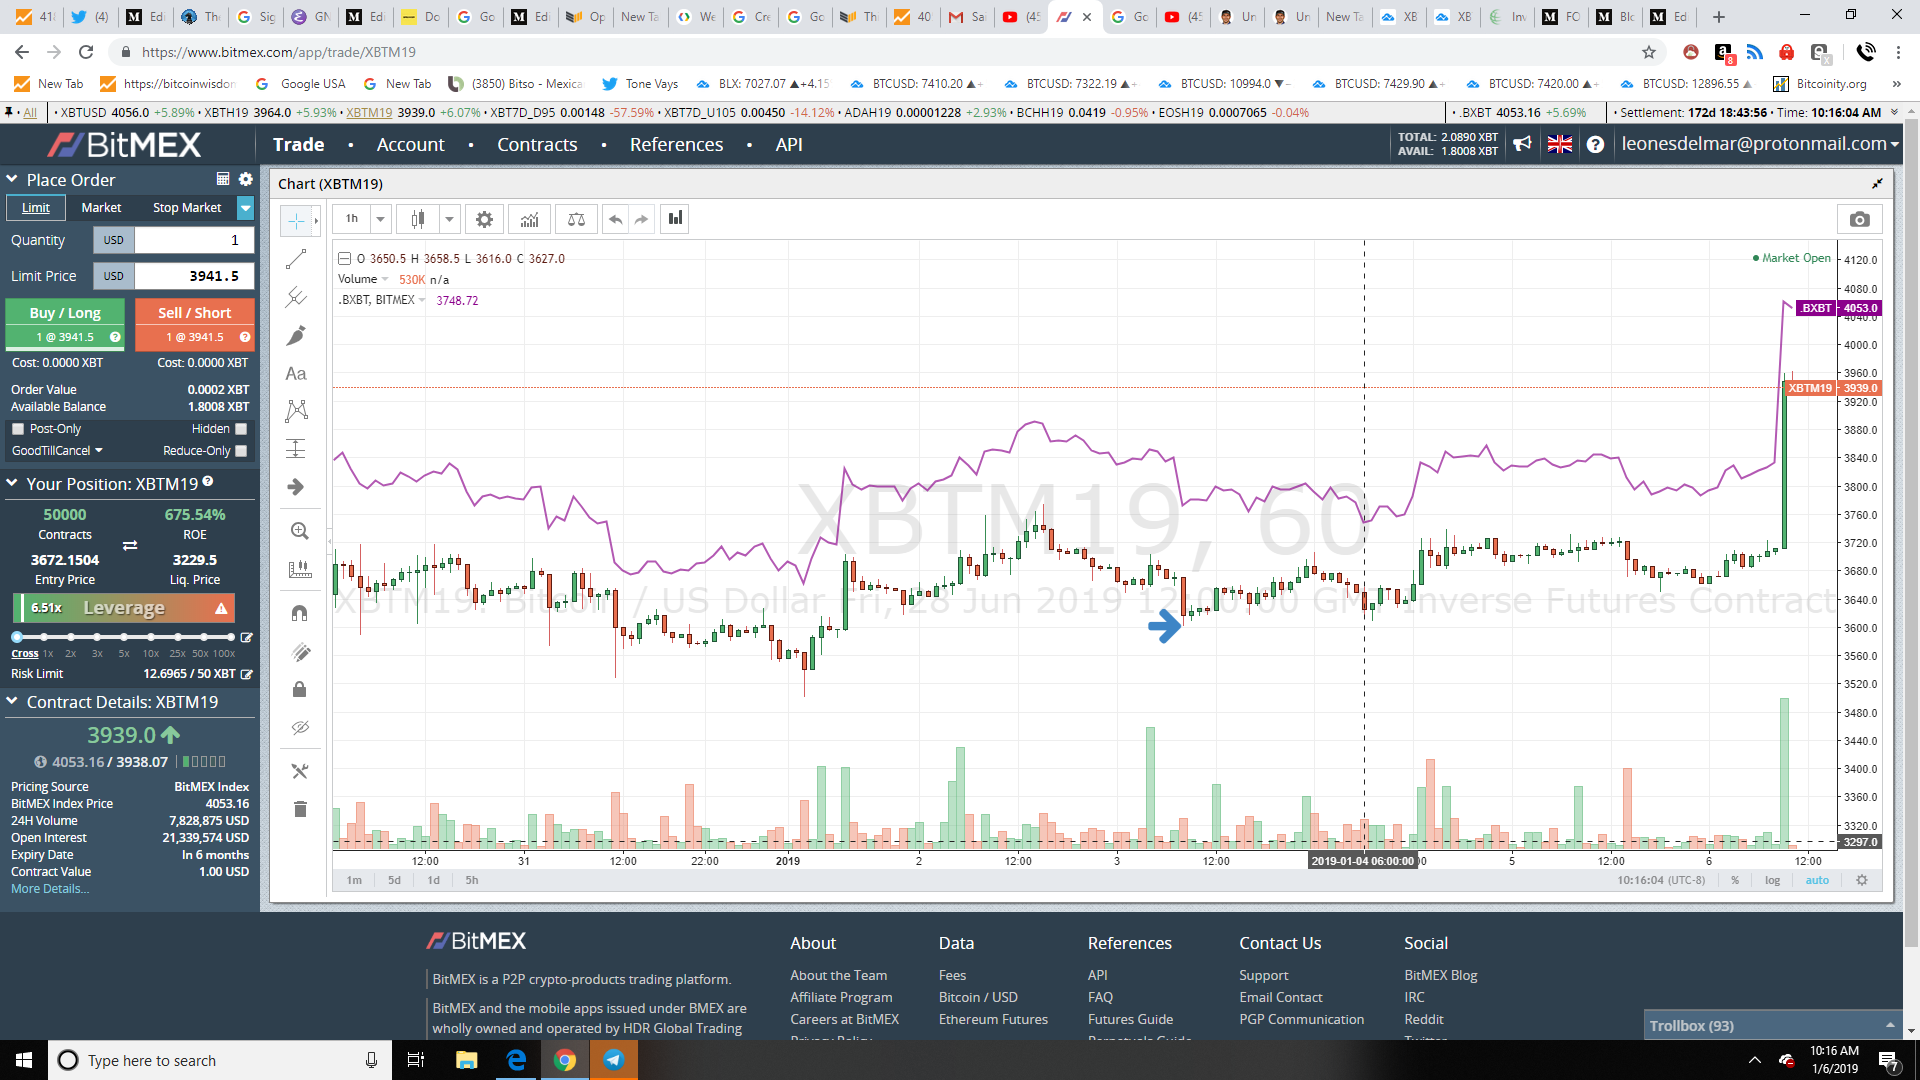Select the crosshair cursor tool

point(297,221)
